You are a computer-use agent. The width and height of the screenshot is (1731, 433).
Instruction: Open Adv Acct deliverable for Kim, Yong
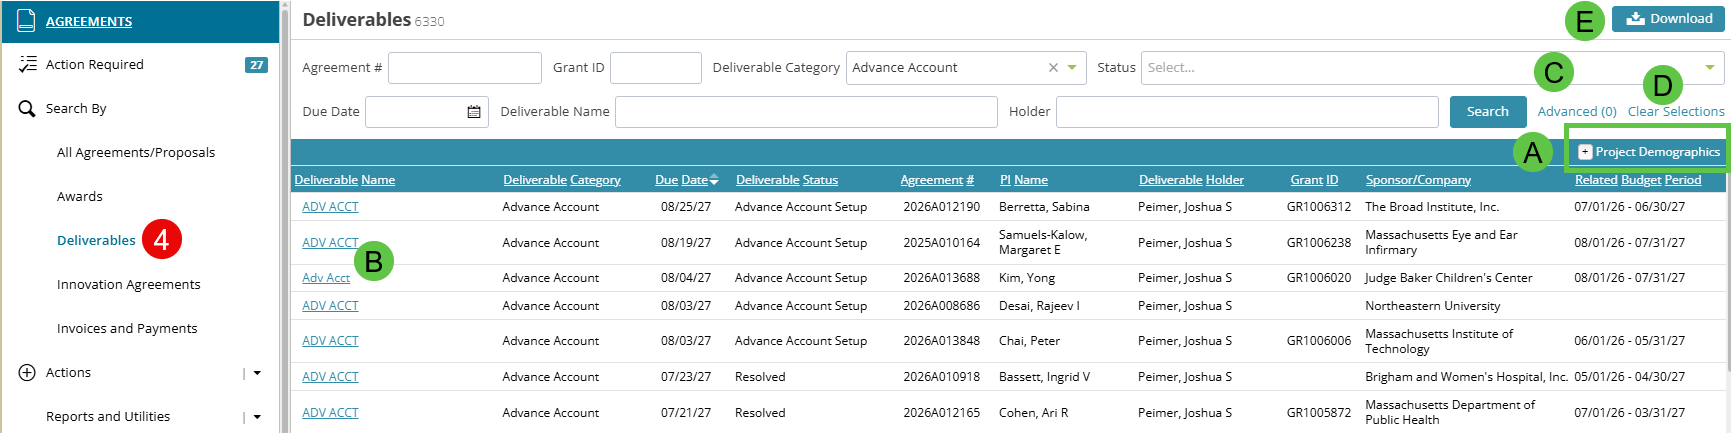(326, 278)
